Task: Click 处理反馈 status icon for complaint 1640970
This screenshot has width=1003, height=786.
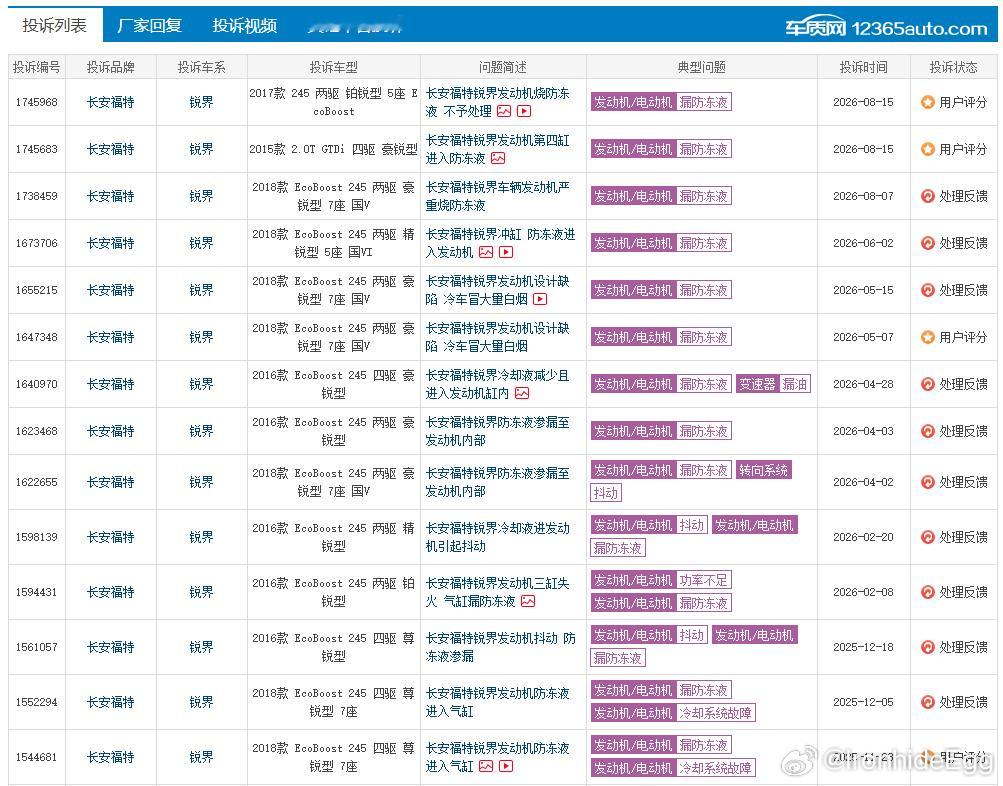Action: click(x=928, y=384)
